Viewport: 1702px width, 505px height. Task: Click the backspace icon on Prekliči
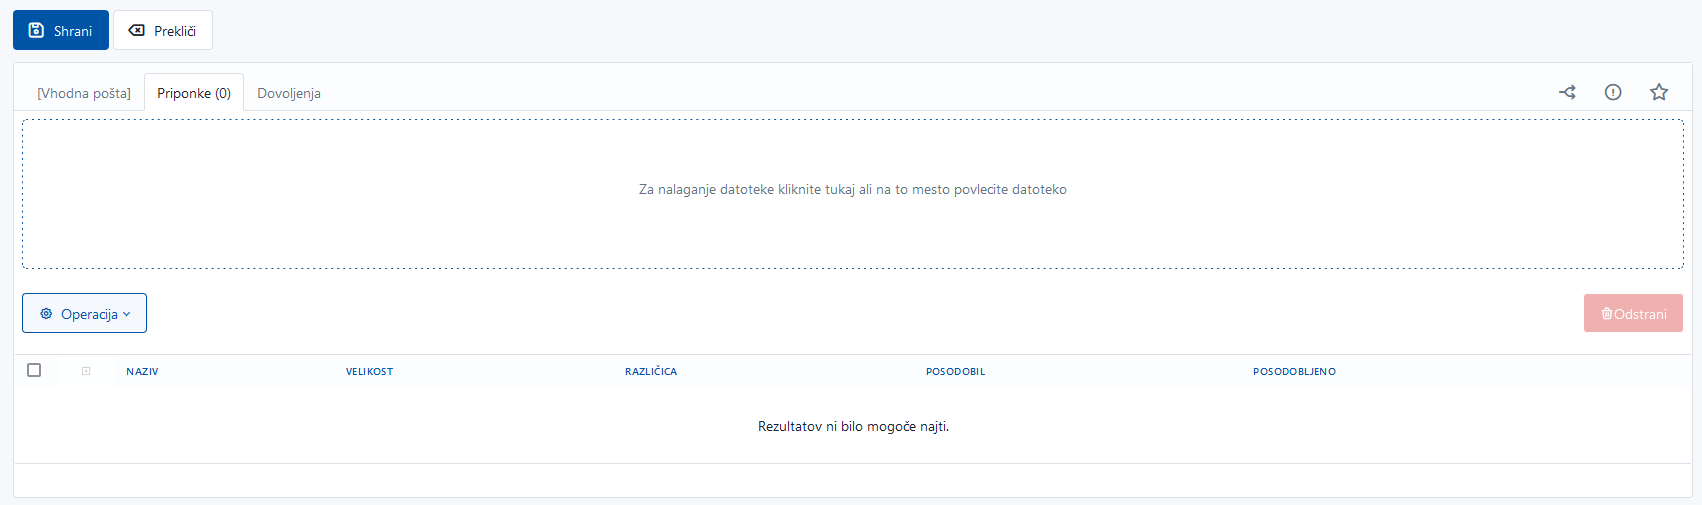(137, 31)
